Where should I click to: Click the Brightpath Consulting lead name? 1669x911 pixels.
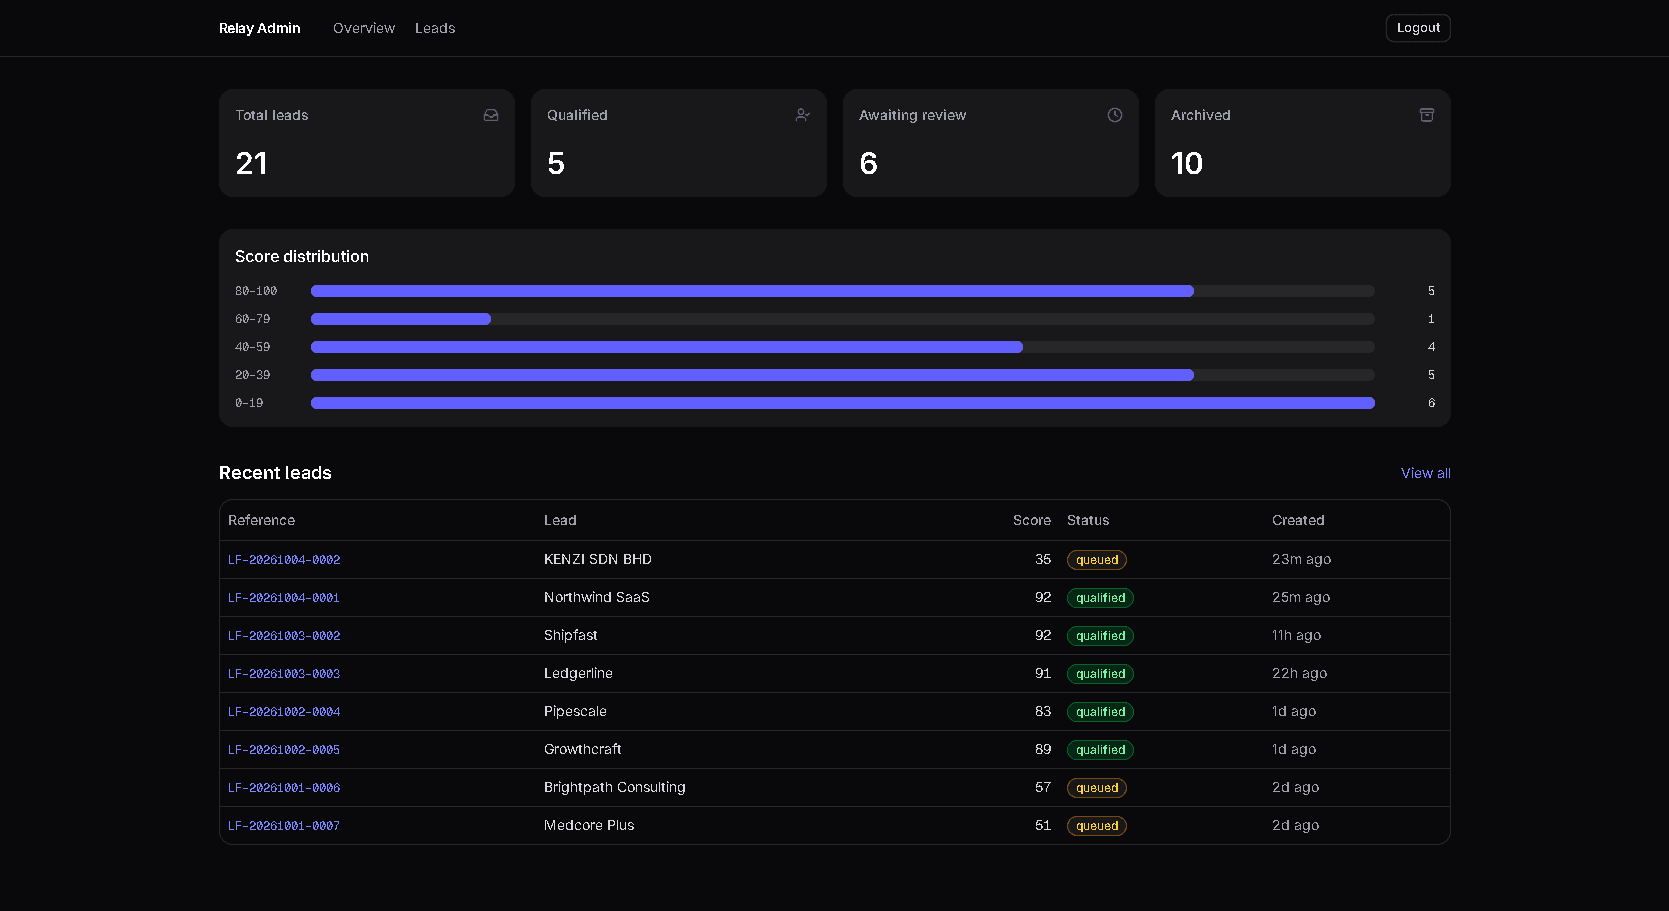click(x=615, y=787)
